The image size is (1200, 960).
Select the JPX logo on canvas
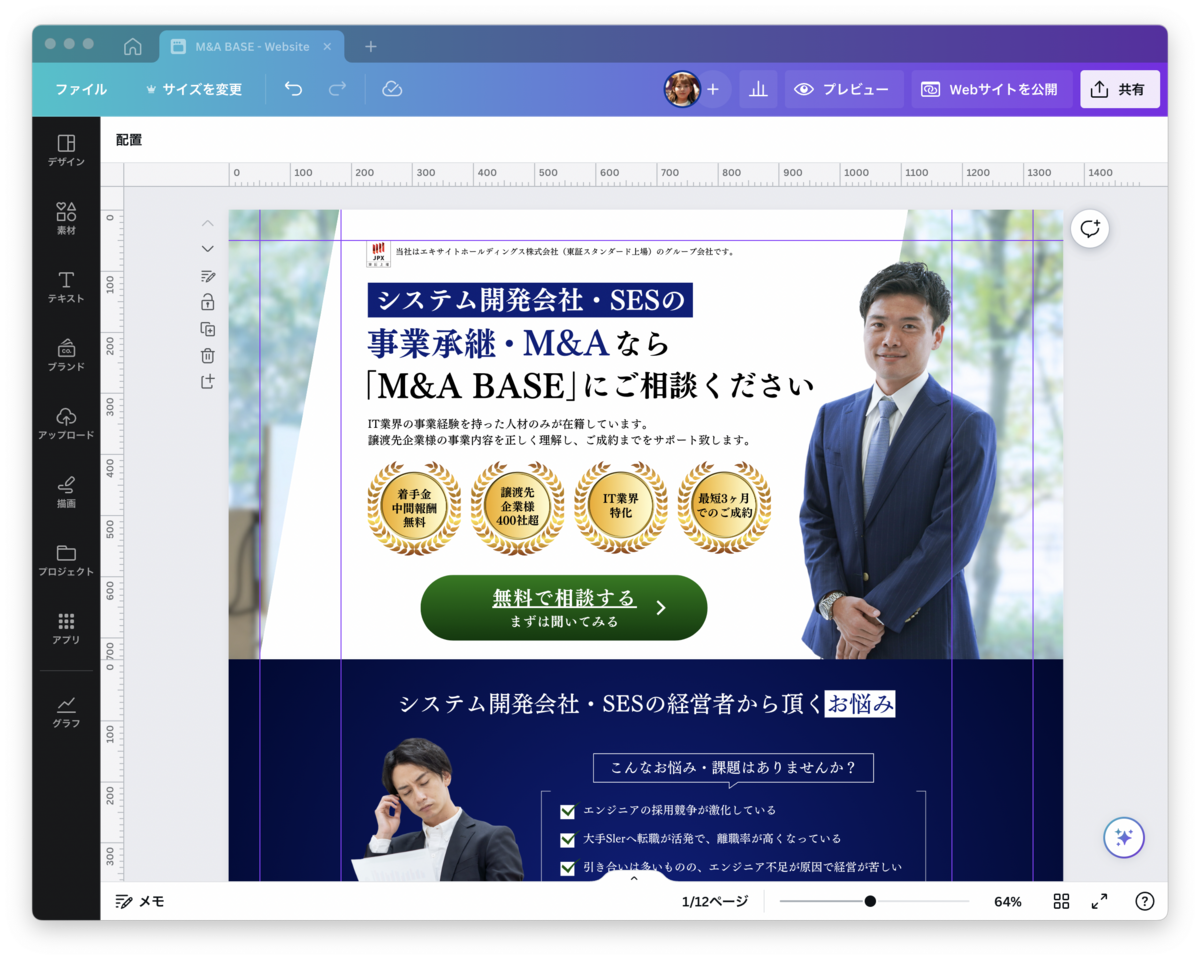[378, 254]
